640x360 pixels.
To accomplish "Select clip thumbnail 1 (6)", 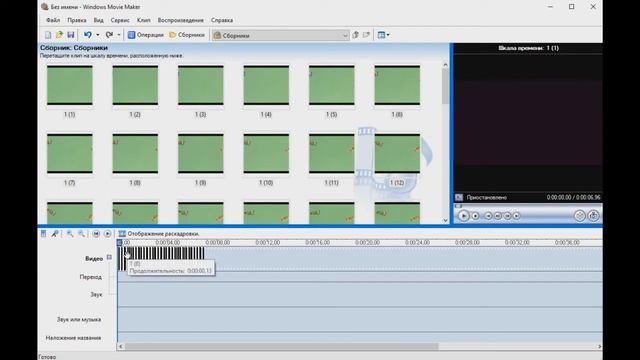I will (x=397, y=85).
